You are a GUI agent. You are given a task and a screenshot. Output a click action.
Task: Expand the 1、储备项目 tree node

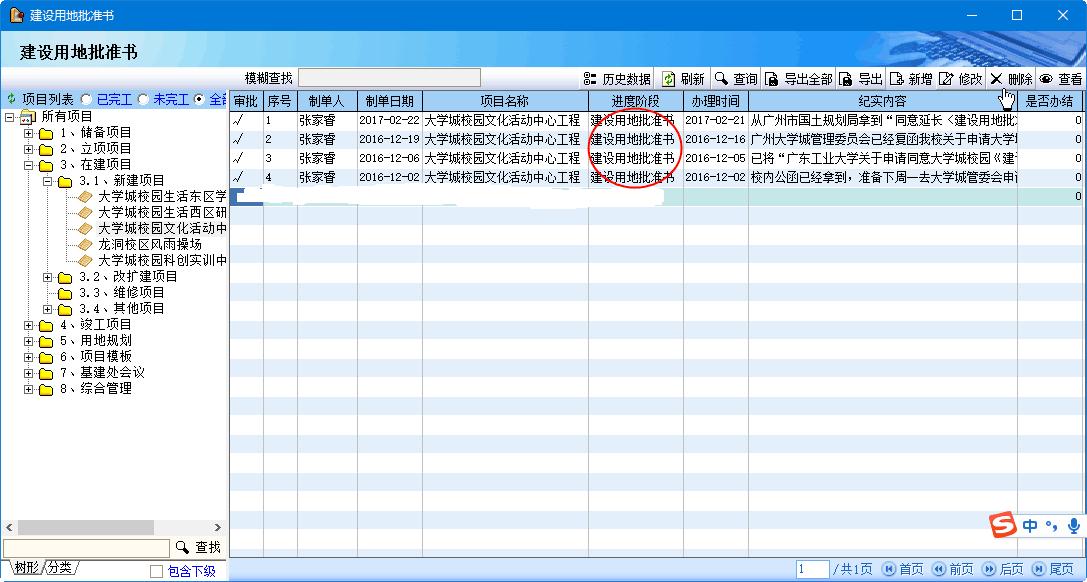tap(29, 133)
